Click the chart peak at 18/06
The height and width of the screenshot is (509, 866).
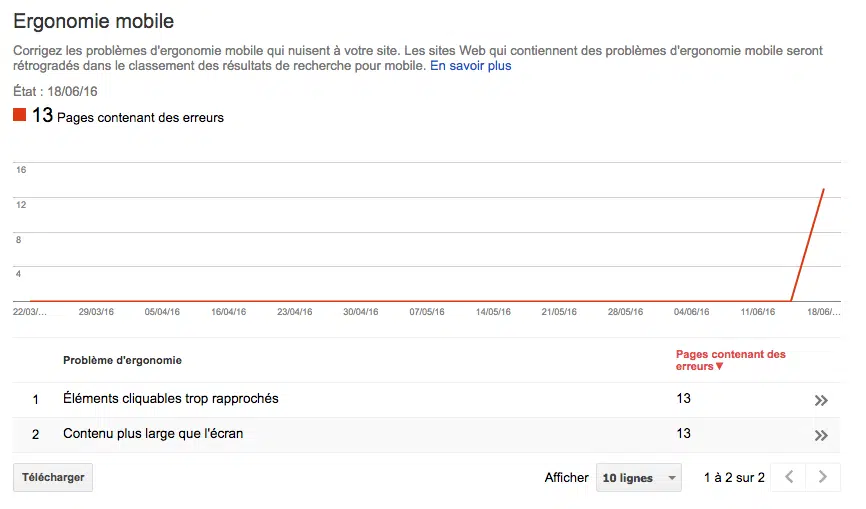tap(823, 189)
